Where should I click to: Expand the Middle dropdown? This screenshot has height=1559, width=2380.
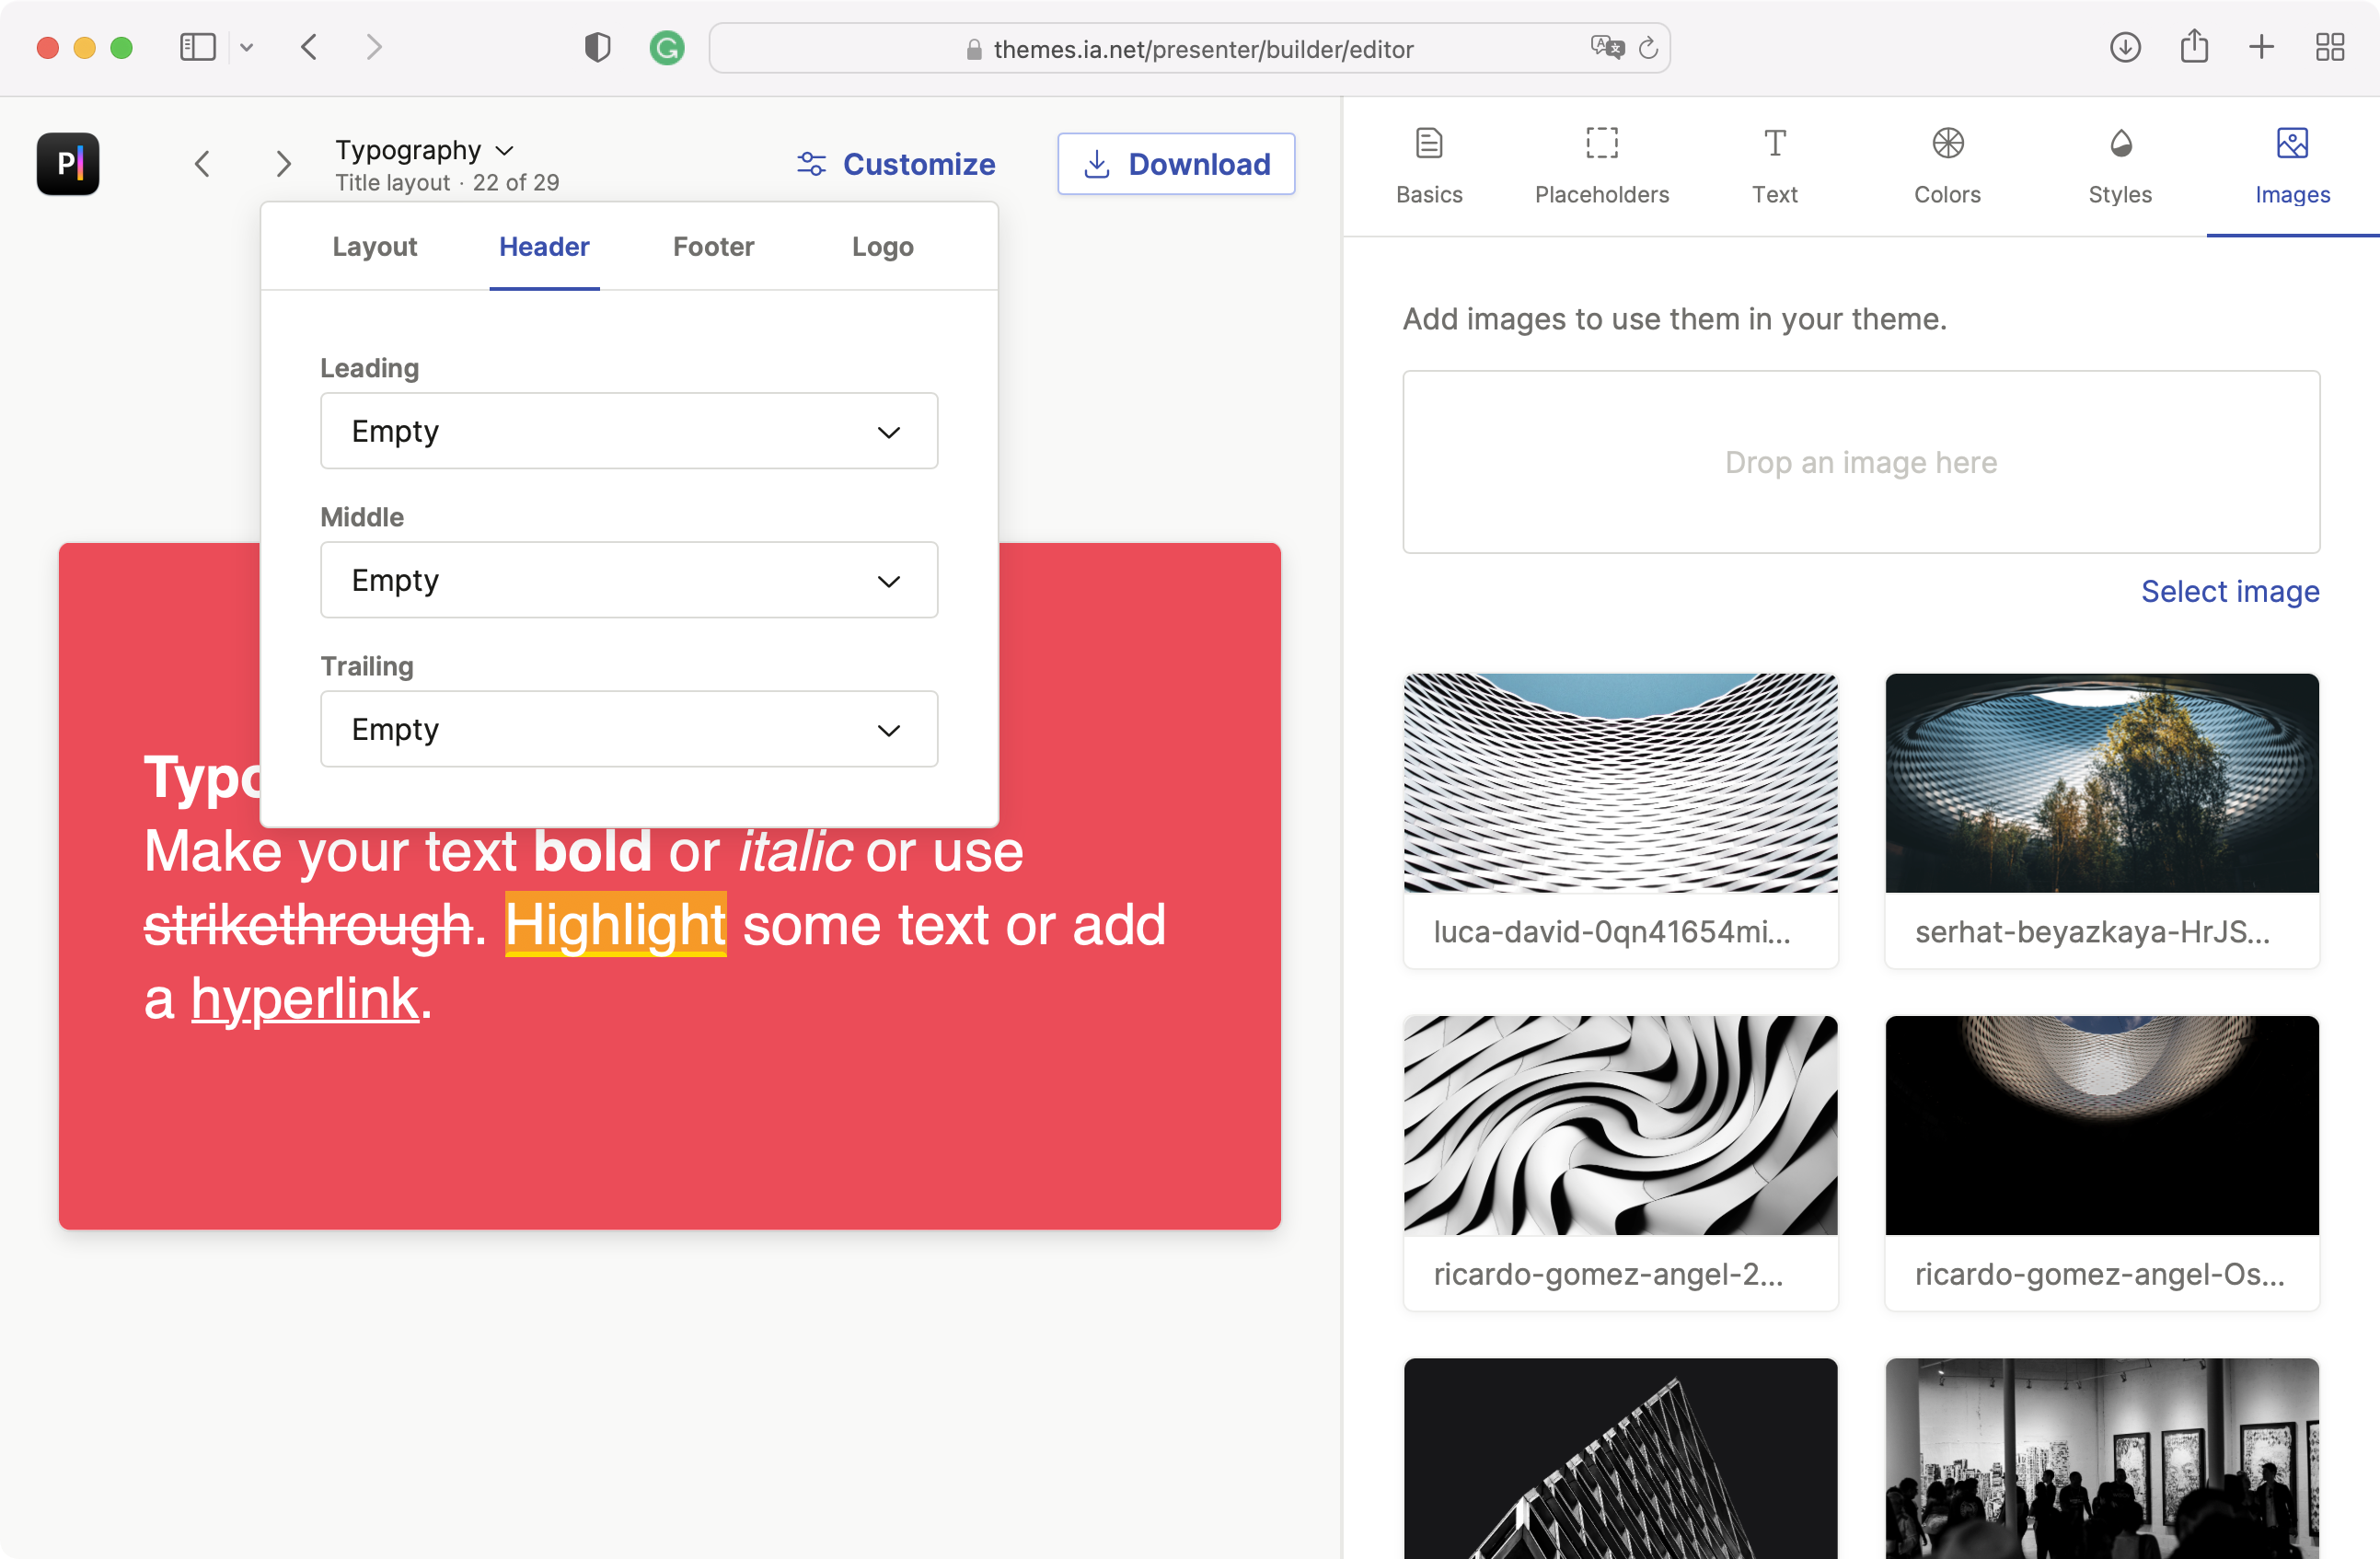(629, 580)
